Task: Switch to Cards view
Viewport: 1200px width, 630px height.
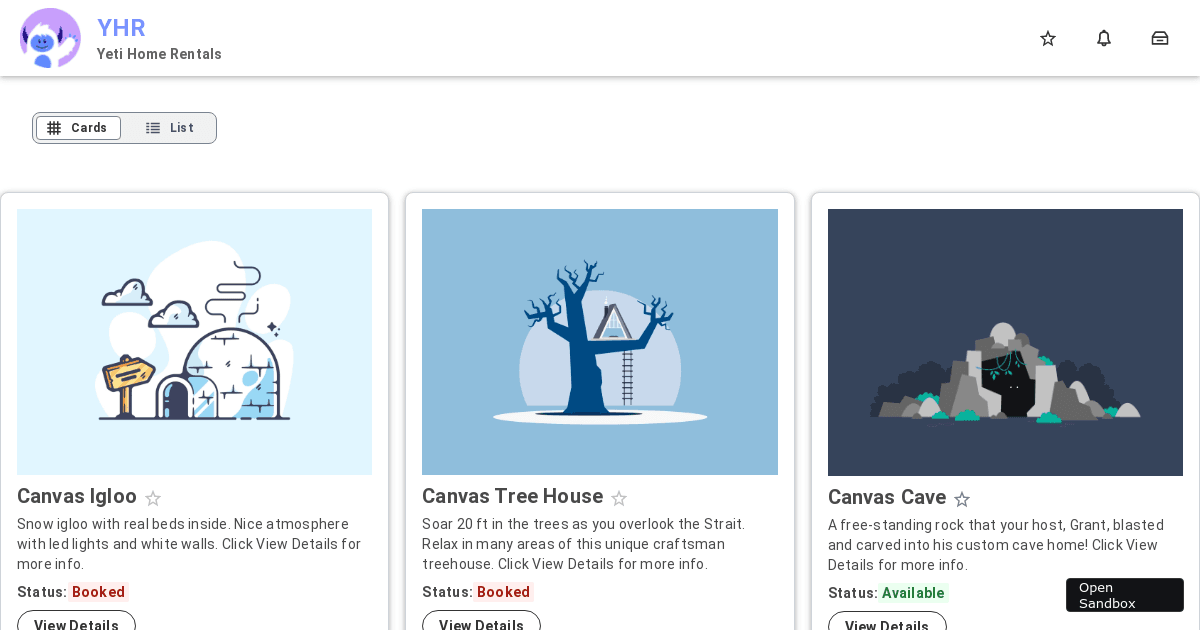Action: coord(78,128)
